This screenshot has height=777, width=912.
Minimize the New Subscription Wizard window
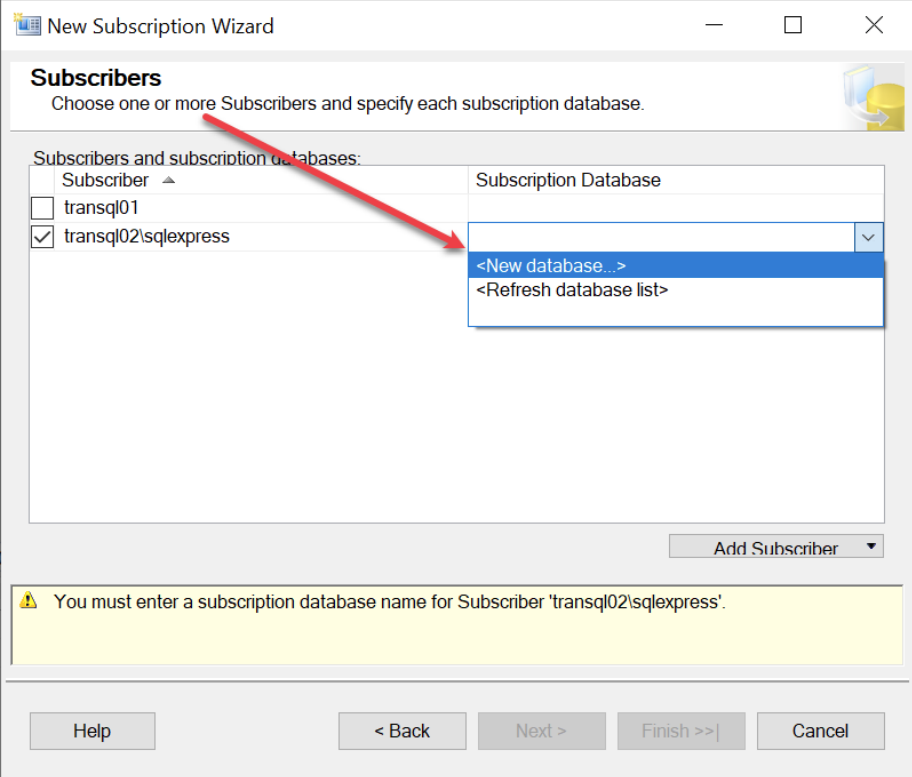714,25
